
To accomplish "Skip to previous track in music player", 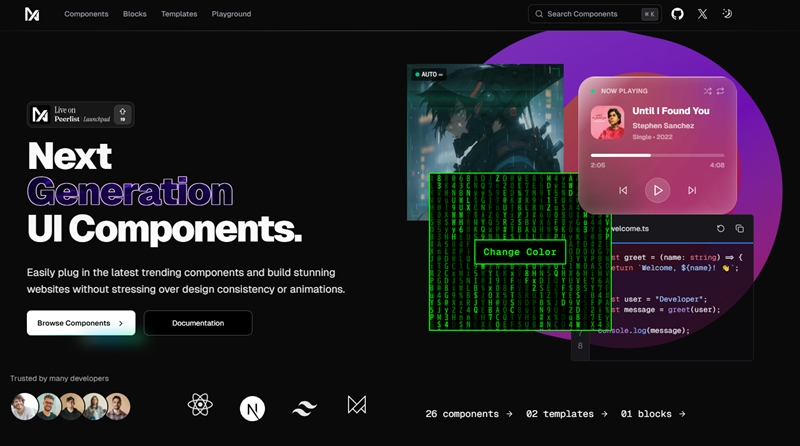I will click(623, 190).
